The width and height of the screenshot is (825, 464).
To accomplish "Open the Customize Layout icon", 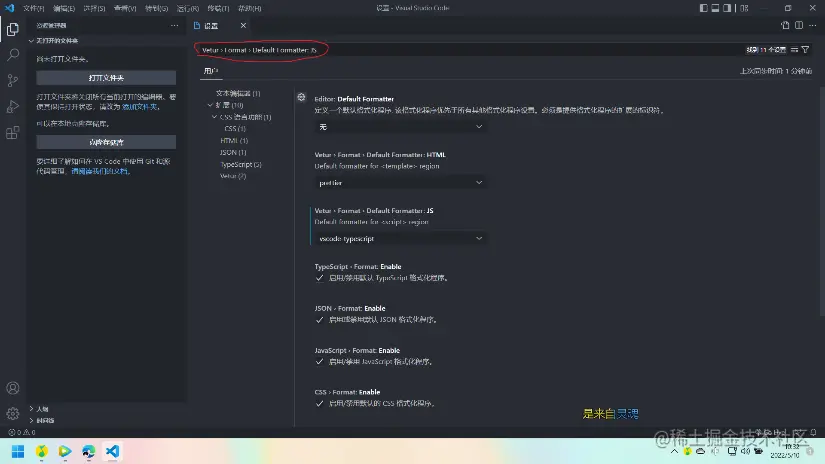I will click(x=744, y=8).
